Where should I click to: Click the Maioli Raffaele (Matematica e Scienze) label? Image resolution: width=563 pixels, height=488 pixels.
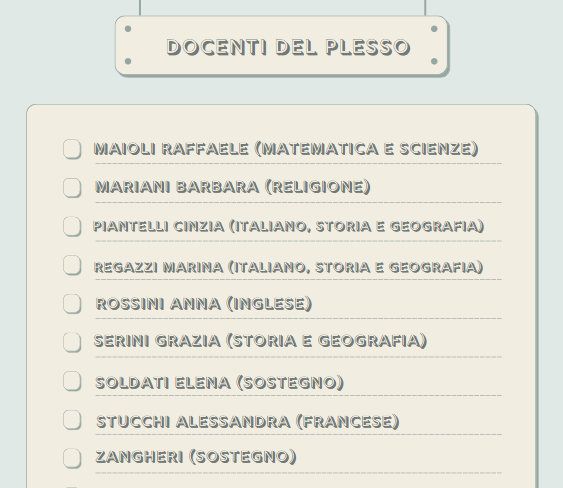coord(286,149)
